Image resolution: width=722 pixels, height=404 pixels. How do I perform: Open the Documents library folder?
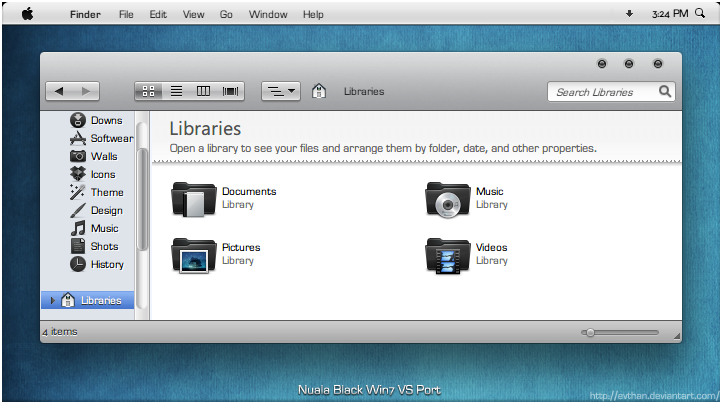point(193,198)
